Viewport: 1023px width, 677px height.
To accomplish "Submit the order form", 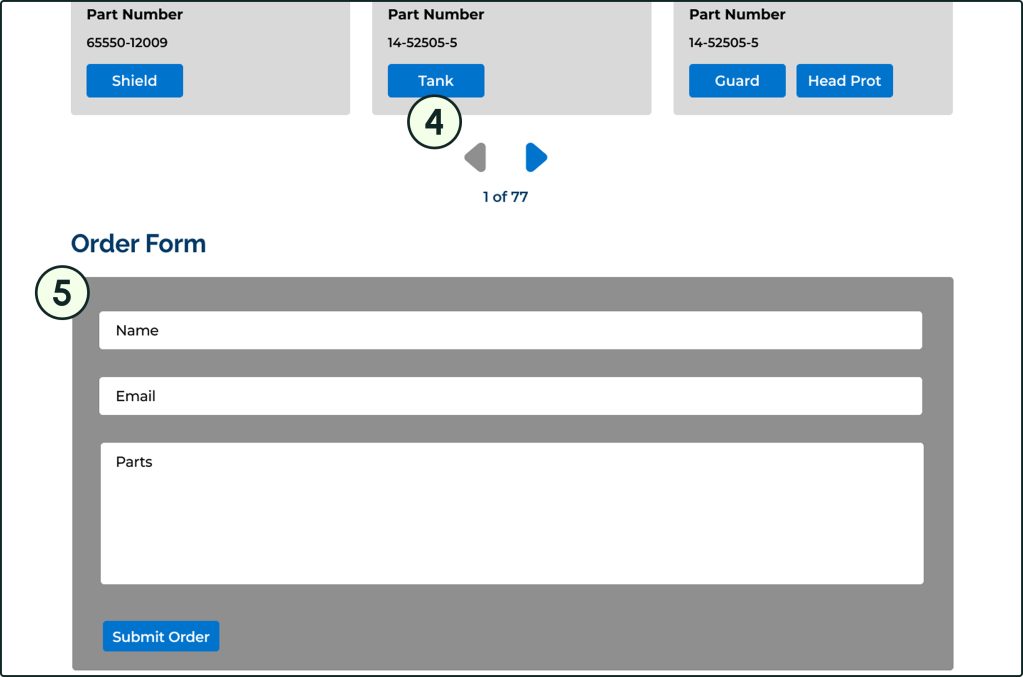I will click(160, 636).
